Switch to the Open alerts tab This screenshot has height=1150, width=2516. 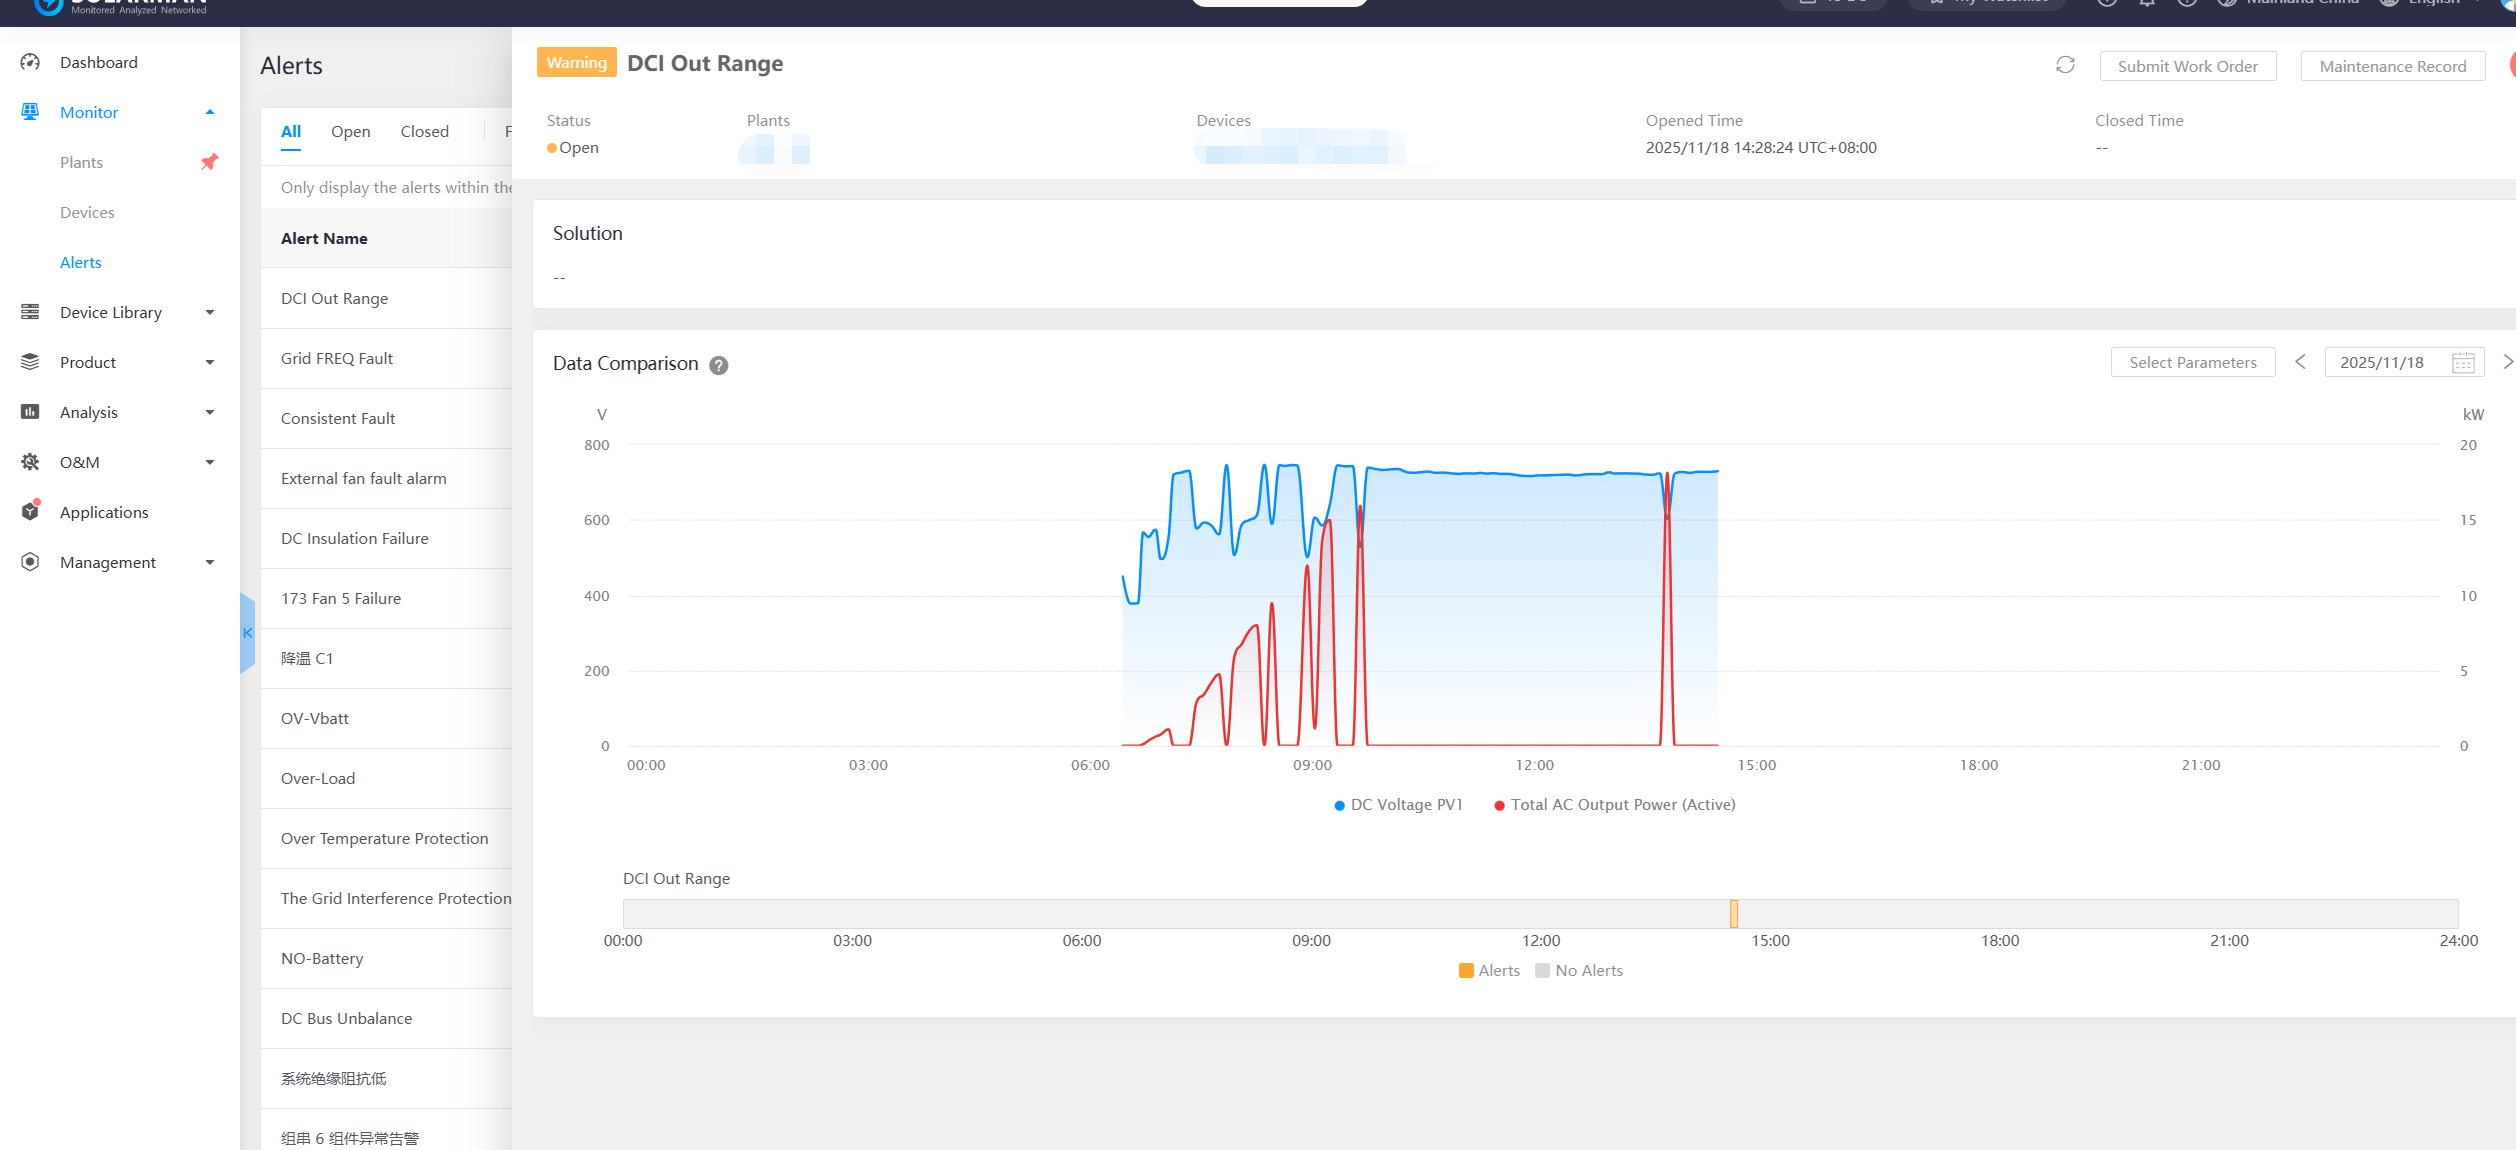coord(350,131)
